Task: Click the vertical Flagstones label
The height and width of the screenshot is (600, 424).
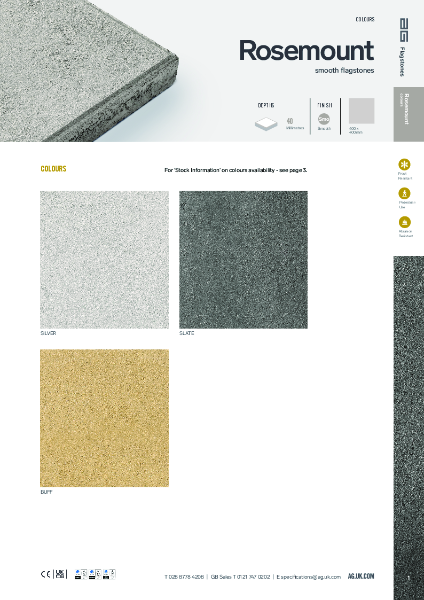Action: tap(402, 61)
